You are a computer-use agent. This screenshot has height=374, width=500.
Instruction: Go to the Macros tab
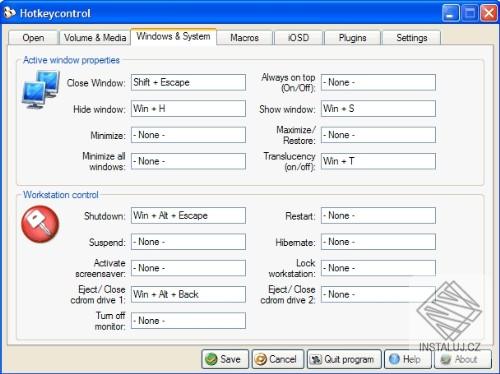[x=244, y=38]
